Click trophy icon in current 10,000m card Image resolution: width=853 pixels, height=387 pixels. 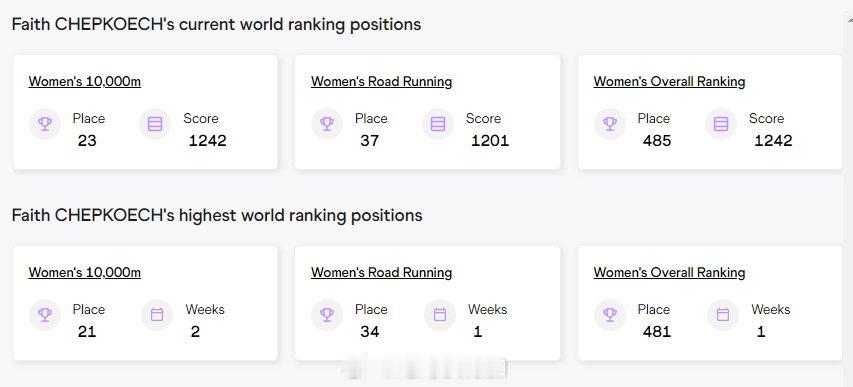(x=45, y=124)
